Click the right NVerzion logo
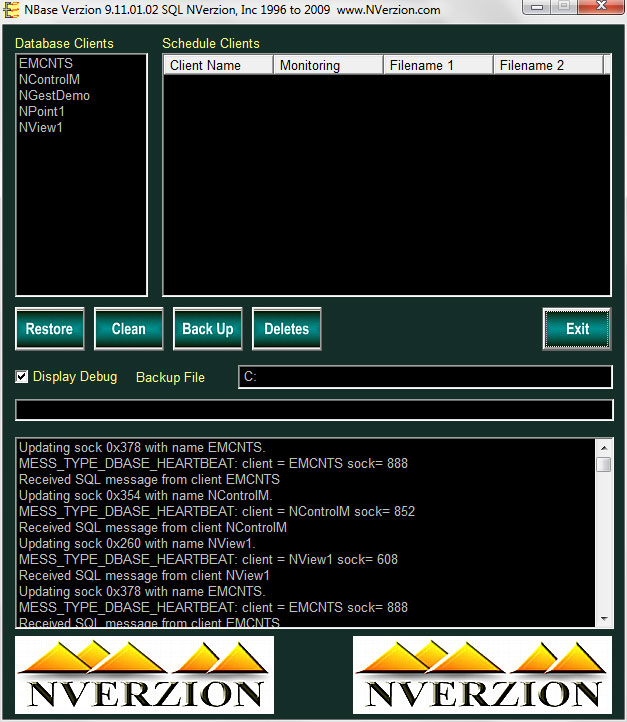 point(482,675)
